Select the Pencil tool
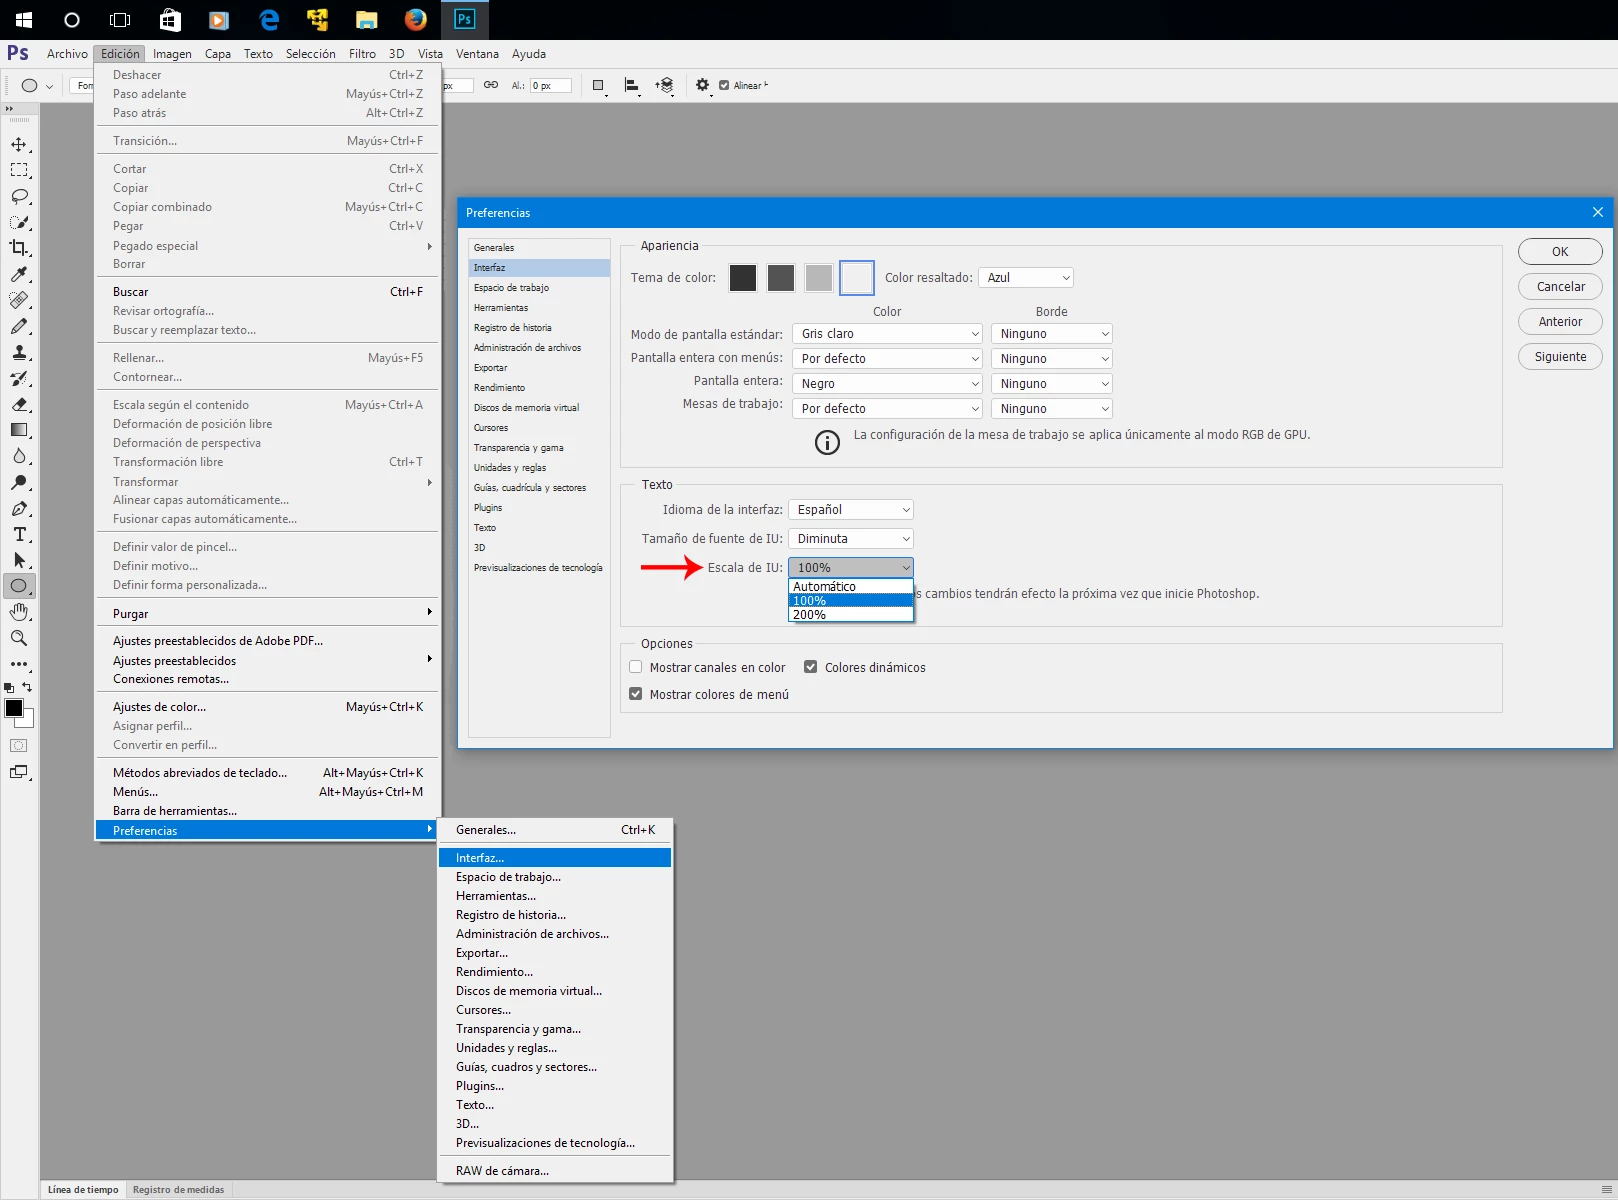Screen dimensions: 1618x1200 point(19,326)
